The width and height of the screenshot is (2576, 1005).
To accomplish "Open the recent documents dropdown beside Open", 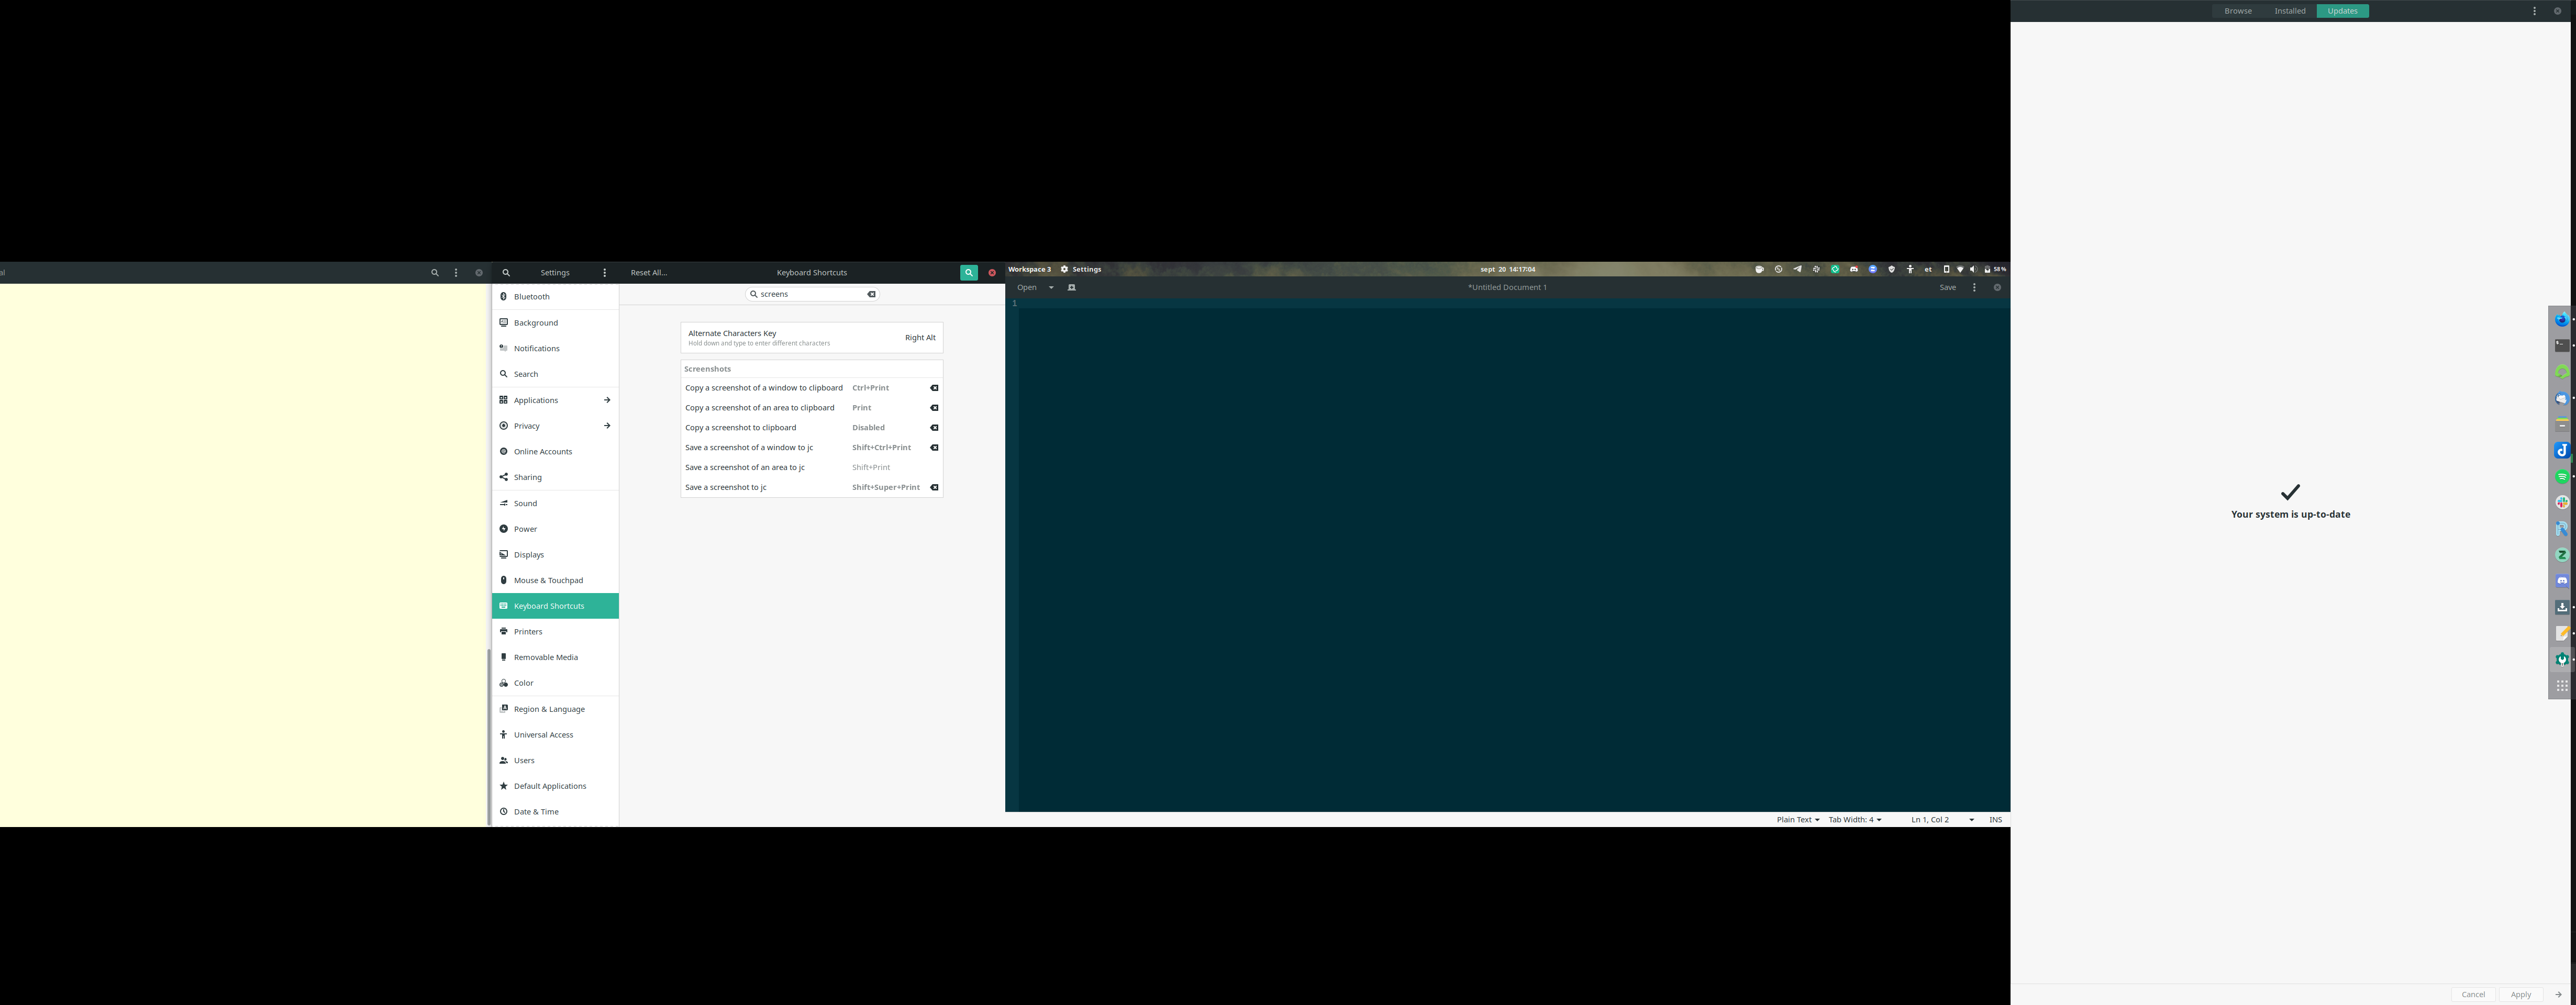I will [1051, 287].
